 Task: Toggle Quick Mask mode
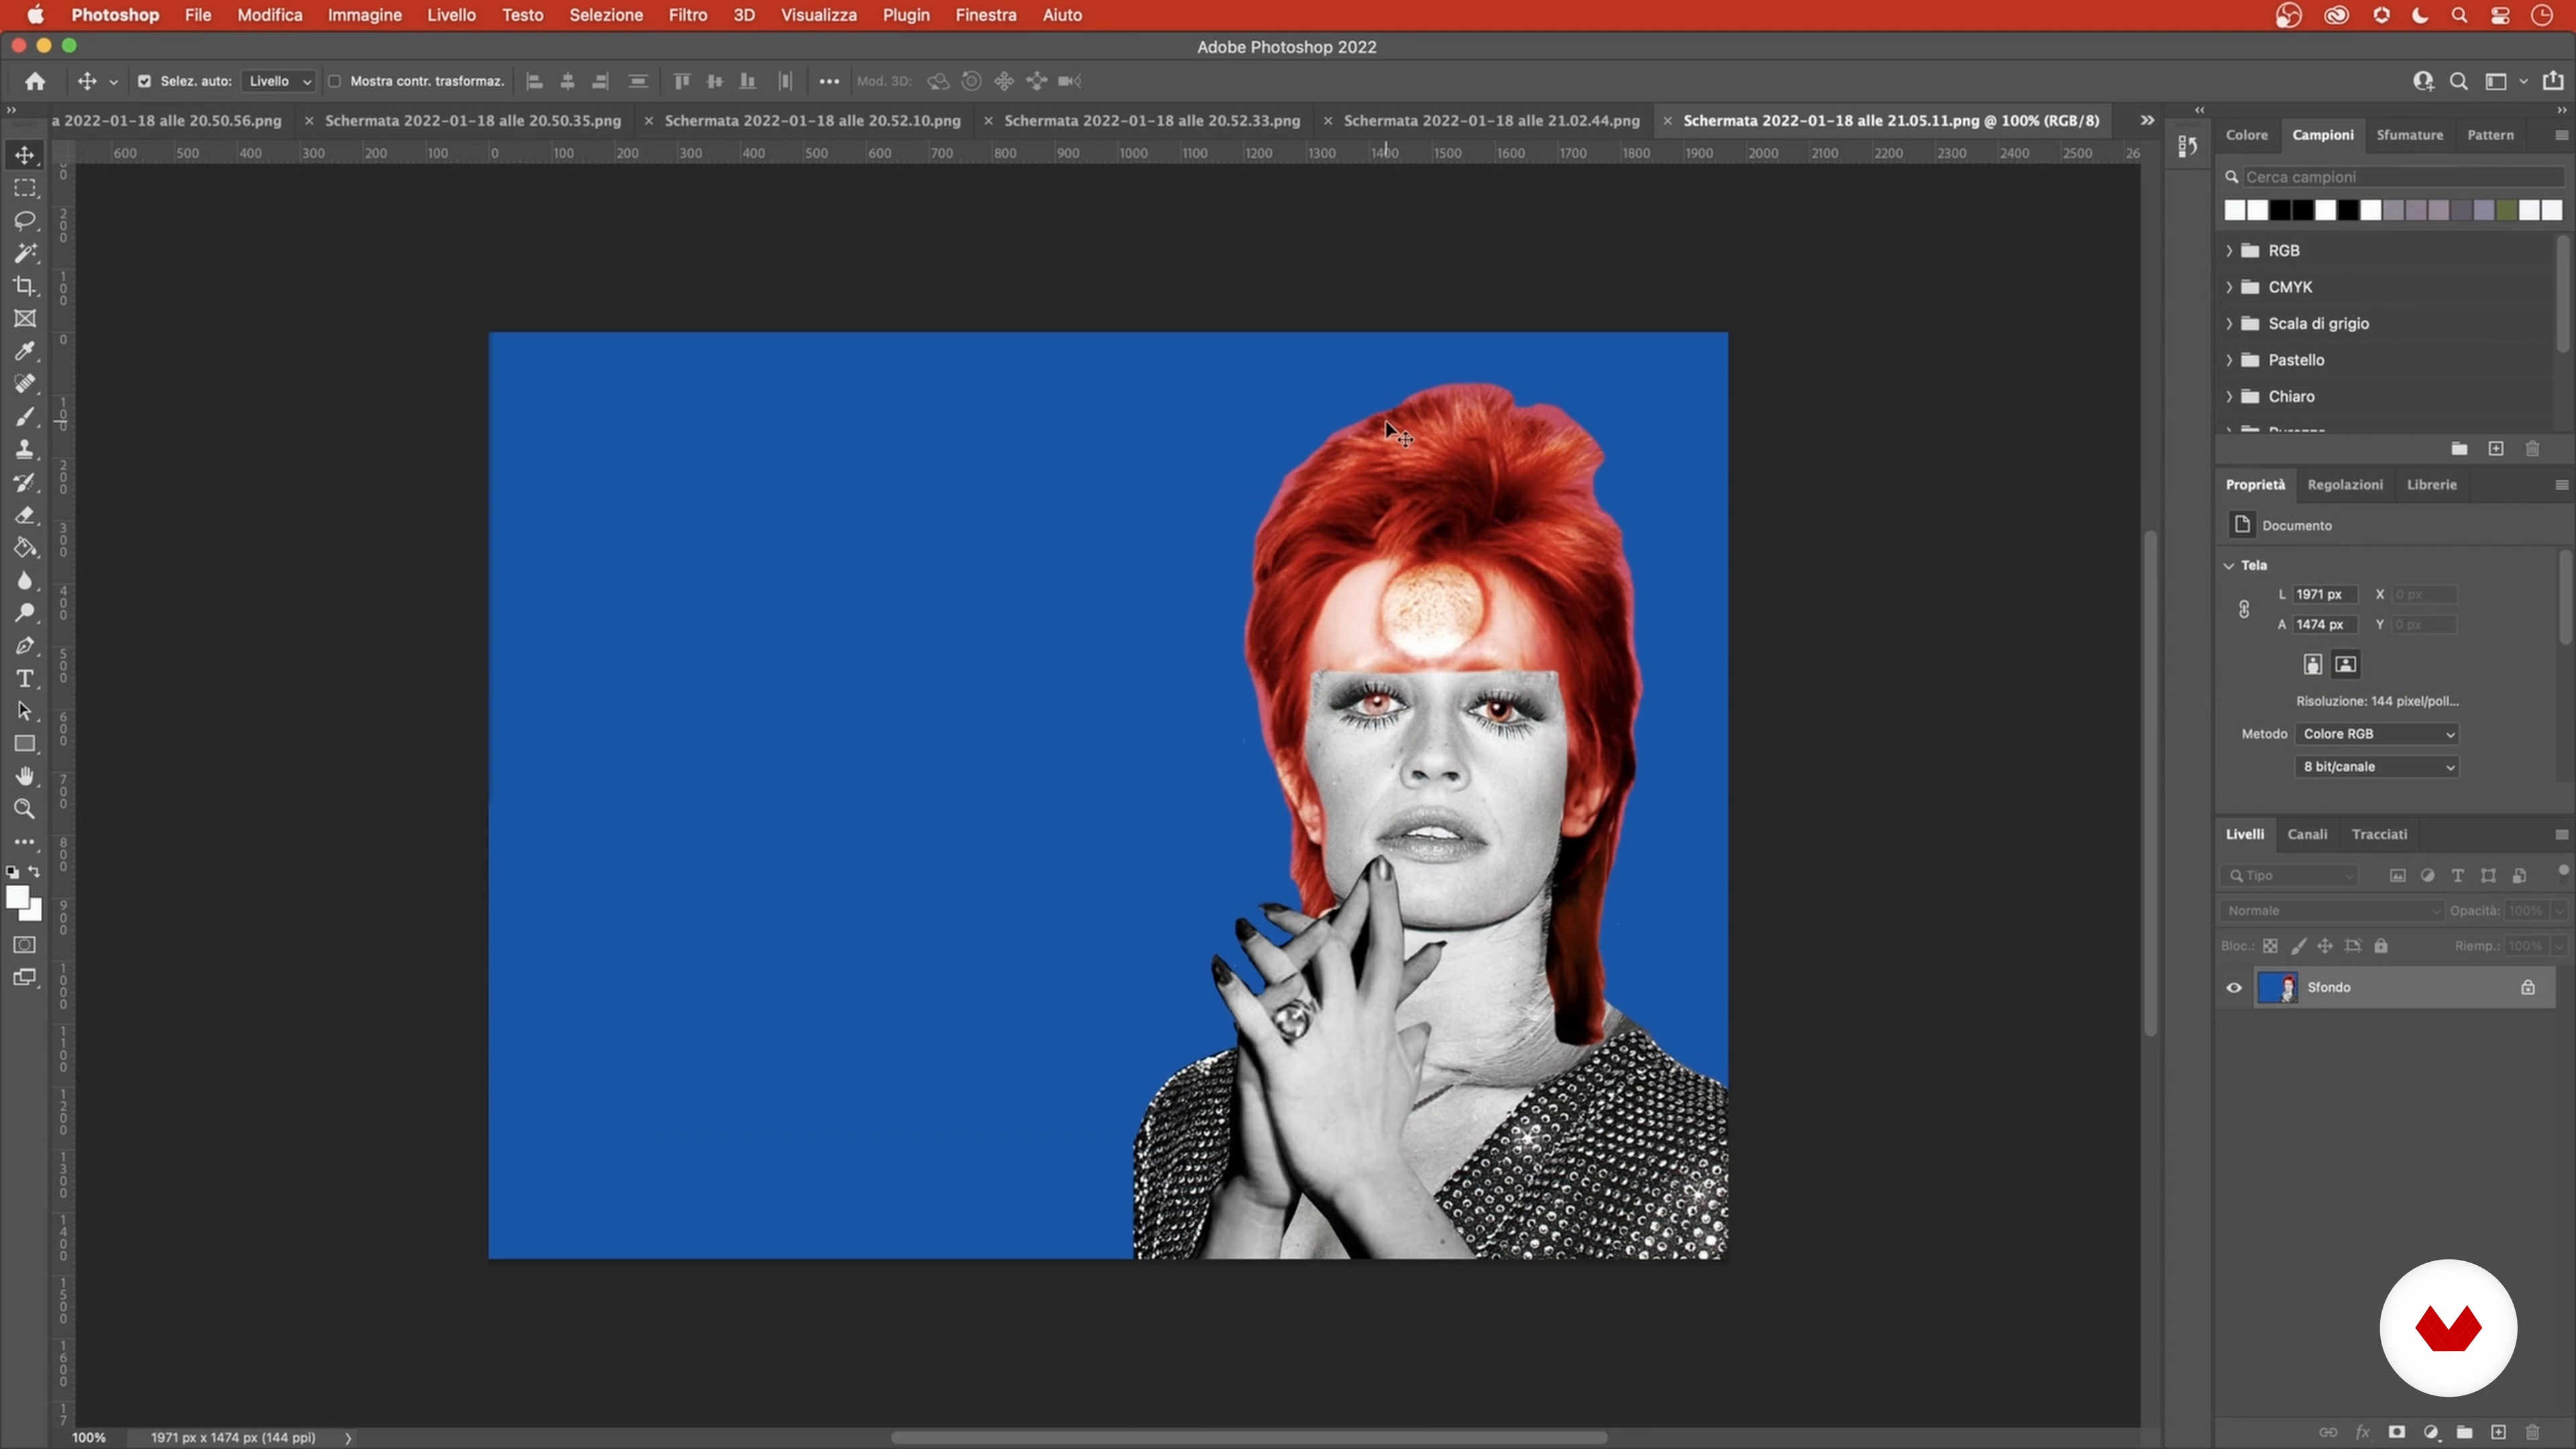[x=25, y=945]
